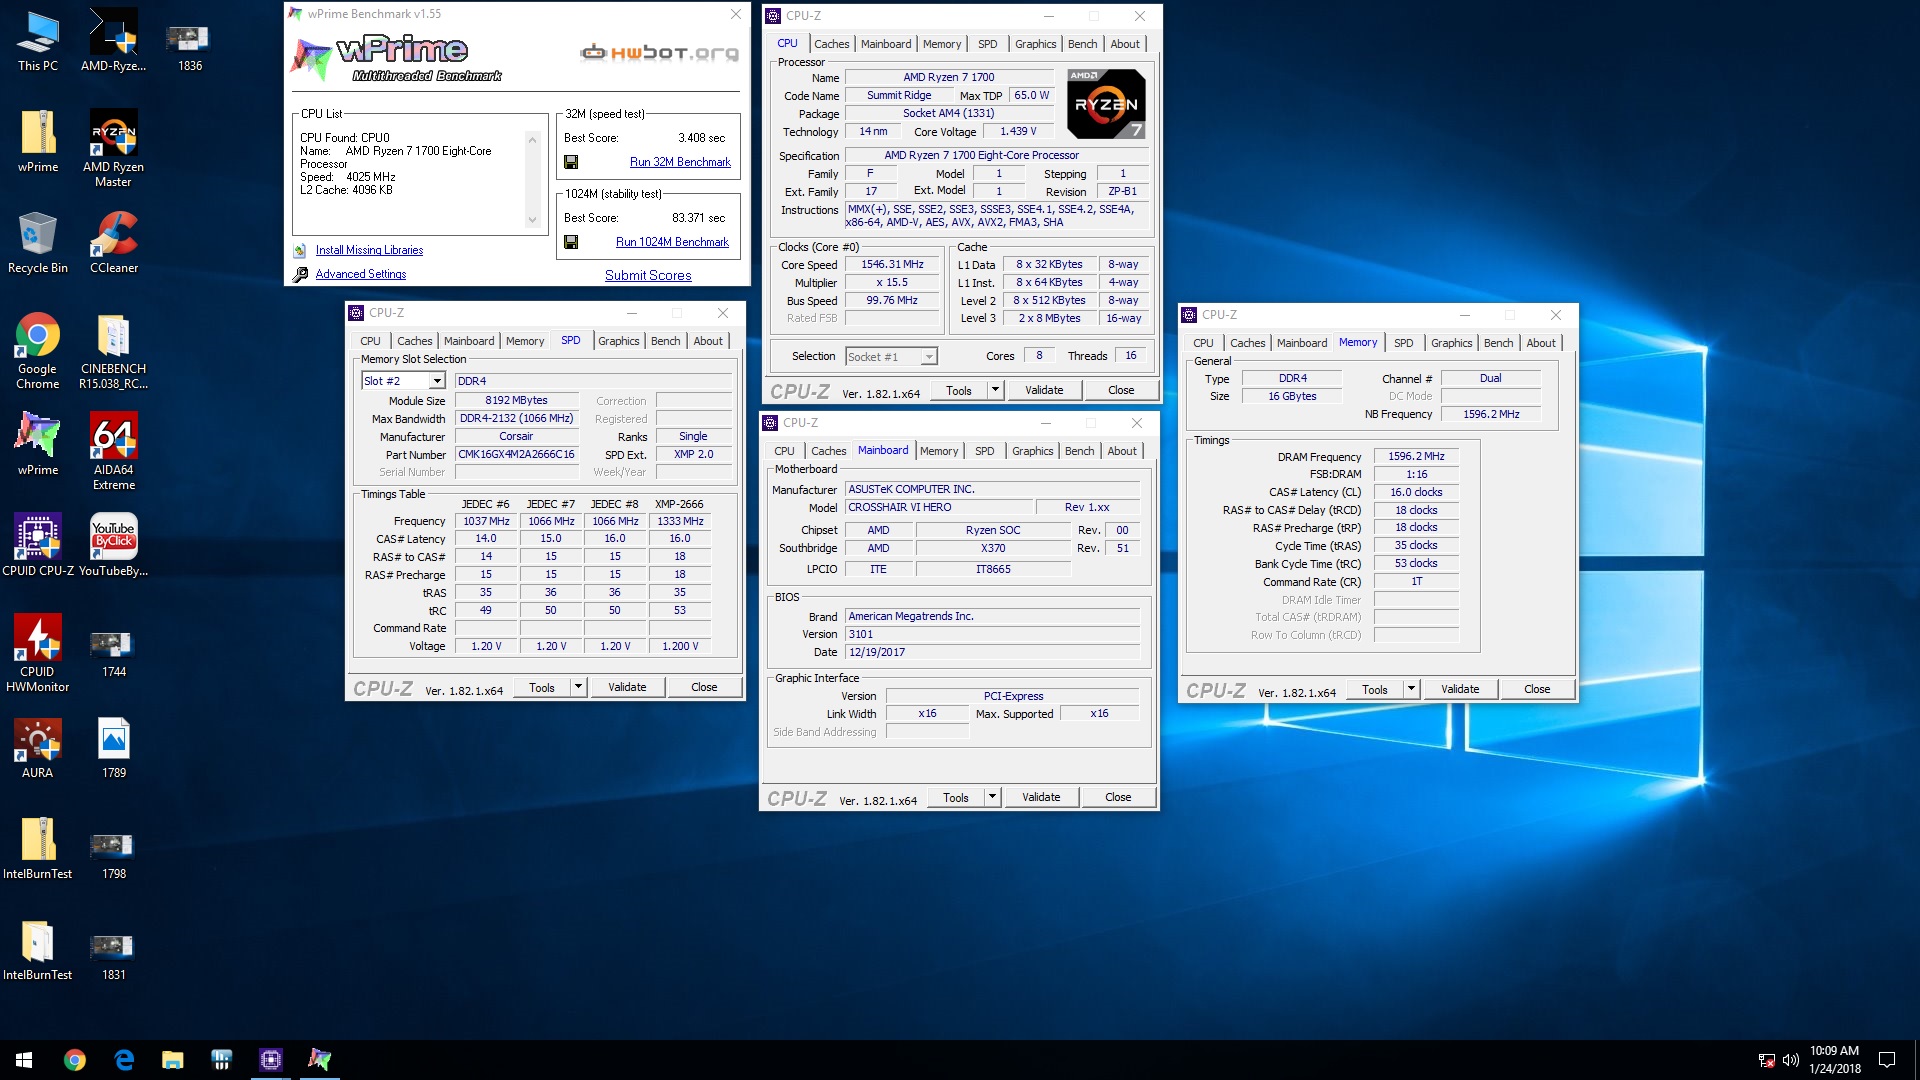Open the Action Center notifications icon
The image size is (1920, 1080).
1887,1060
